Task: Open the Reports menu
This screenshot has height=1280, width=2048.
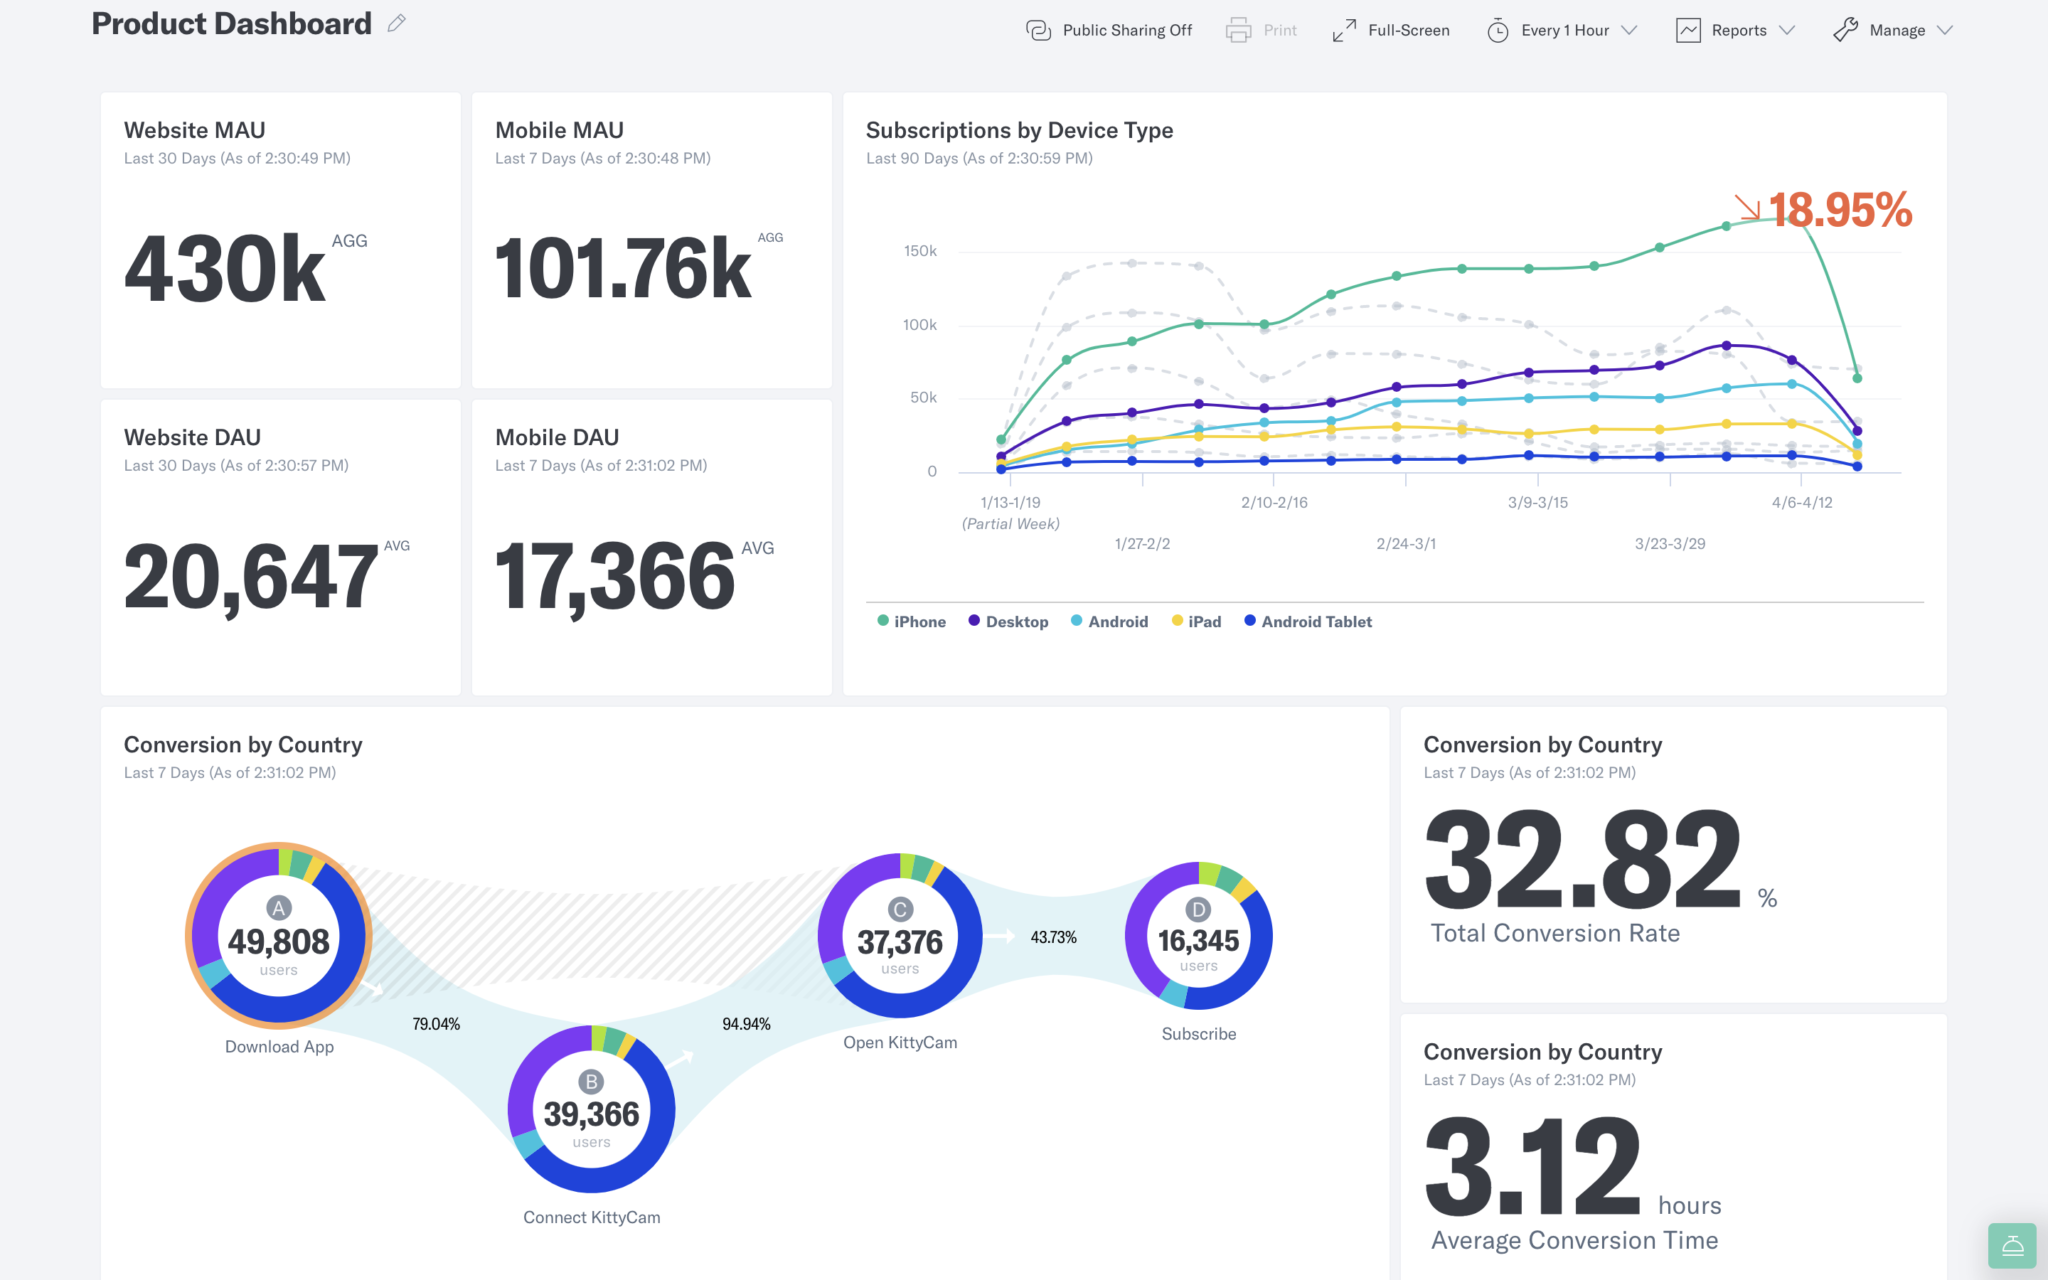Action: [1740, 30]
